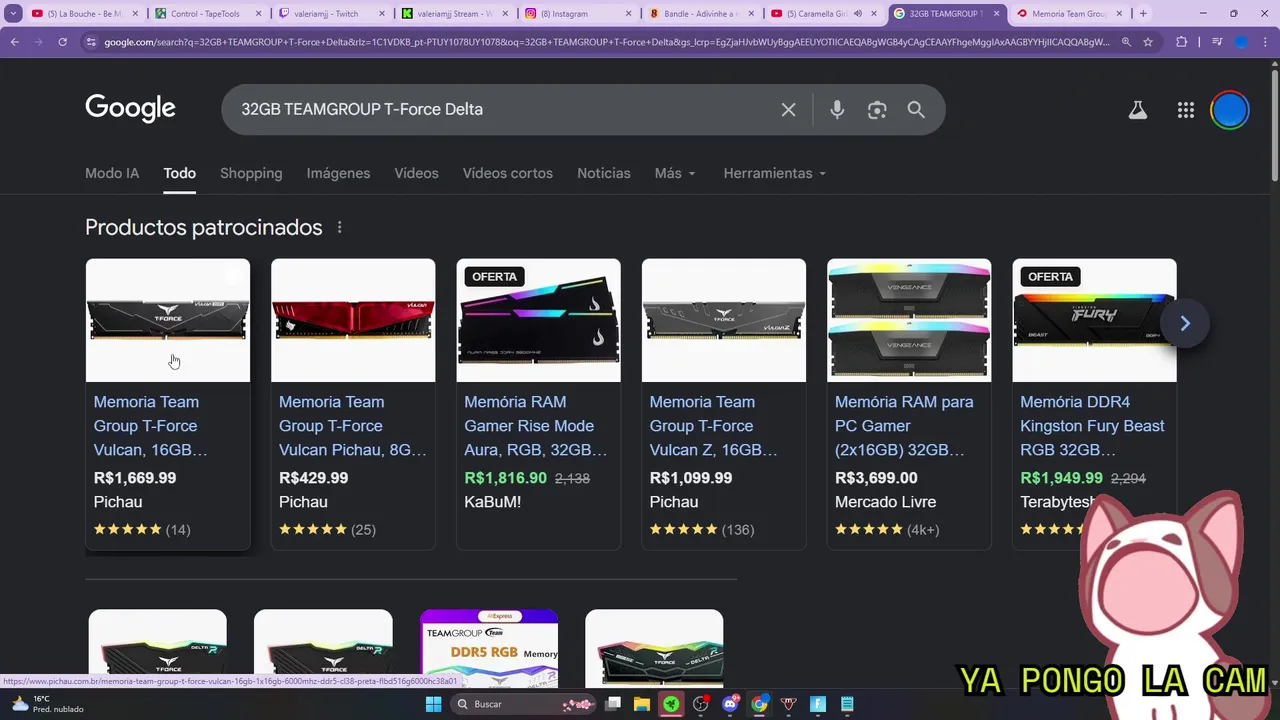Image resolution: width=1280 pixels, height=720 pixels.
Task: Click the R$1,669.99 price
Action: pos(135,478)
